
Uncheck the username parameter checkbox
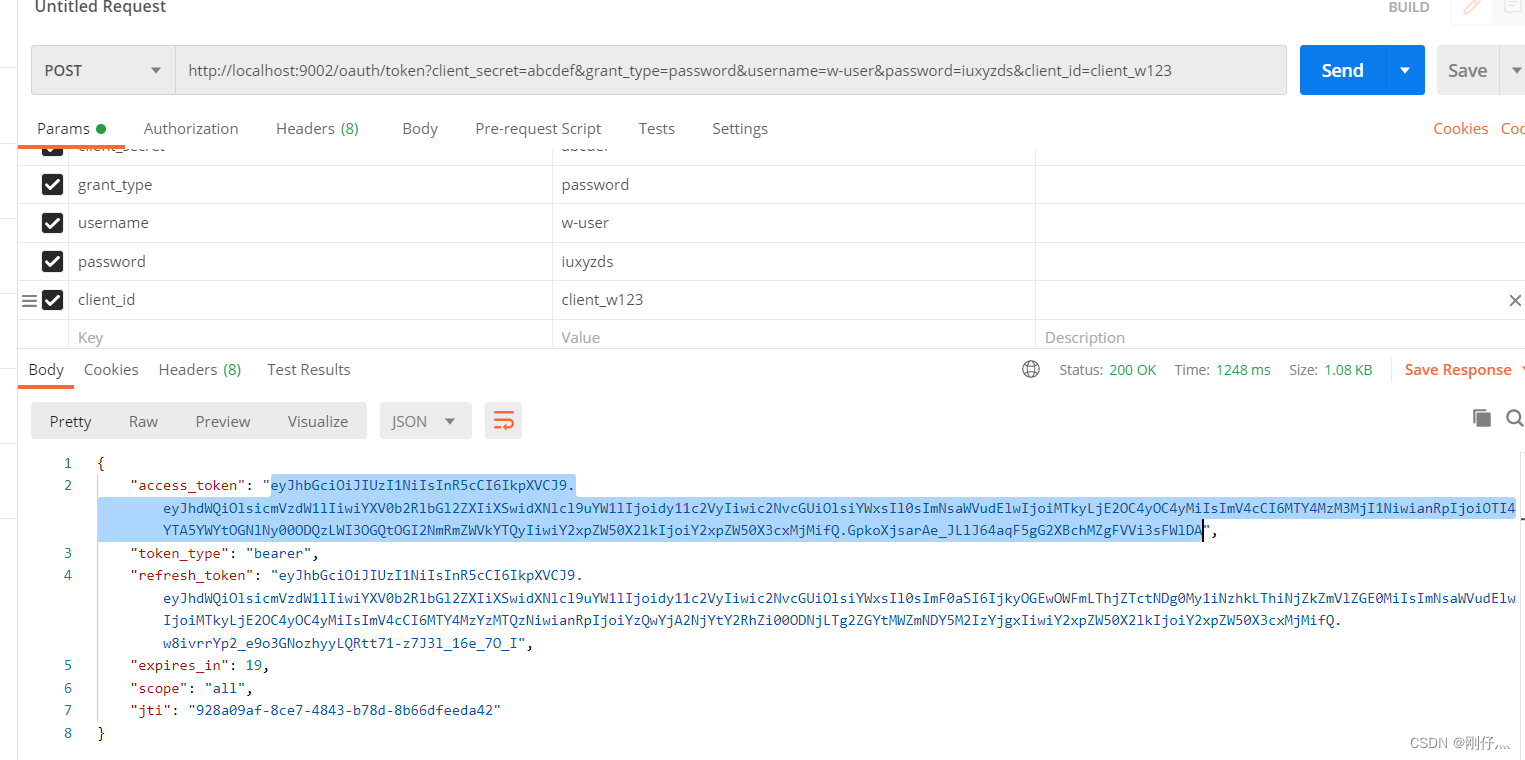(x=52, y=223)
